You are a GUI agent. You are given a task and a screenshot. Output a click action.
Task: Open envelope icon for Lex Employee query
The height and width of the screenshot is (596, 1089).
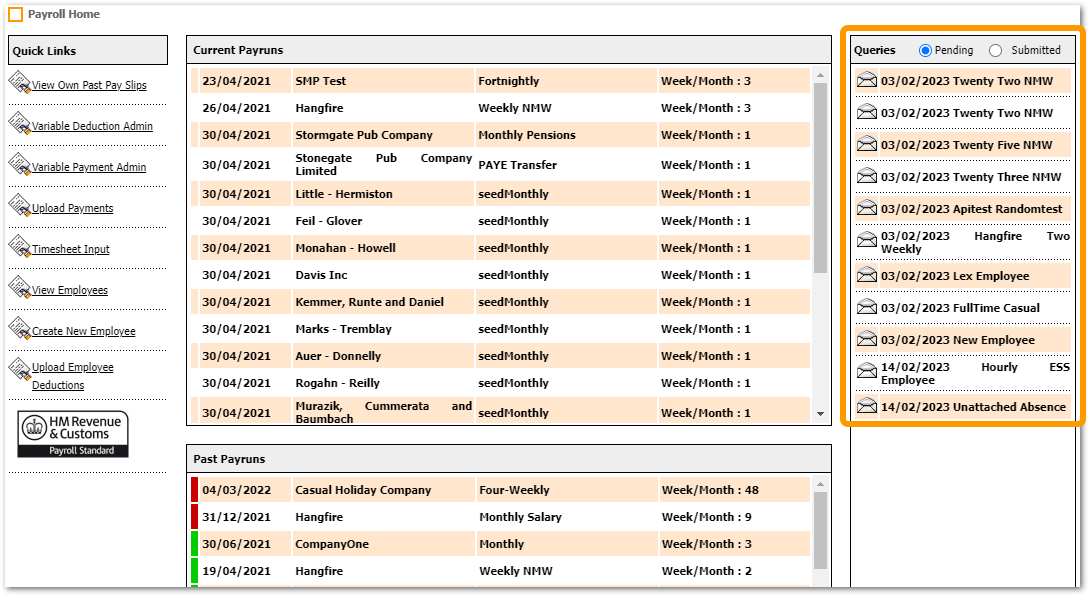click(x=867, y=276)
